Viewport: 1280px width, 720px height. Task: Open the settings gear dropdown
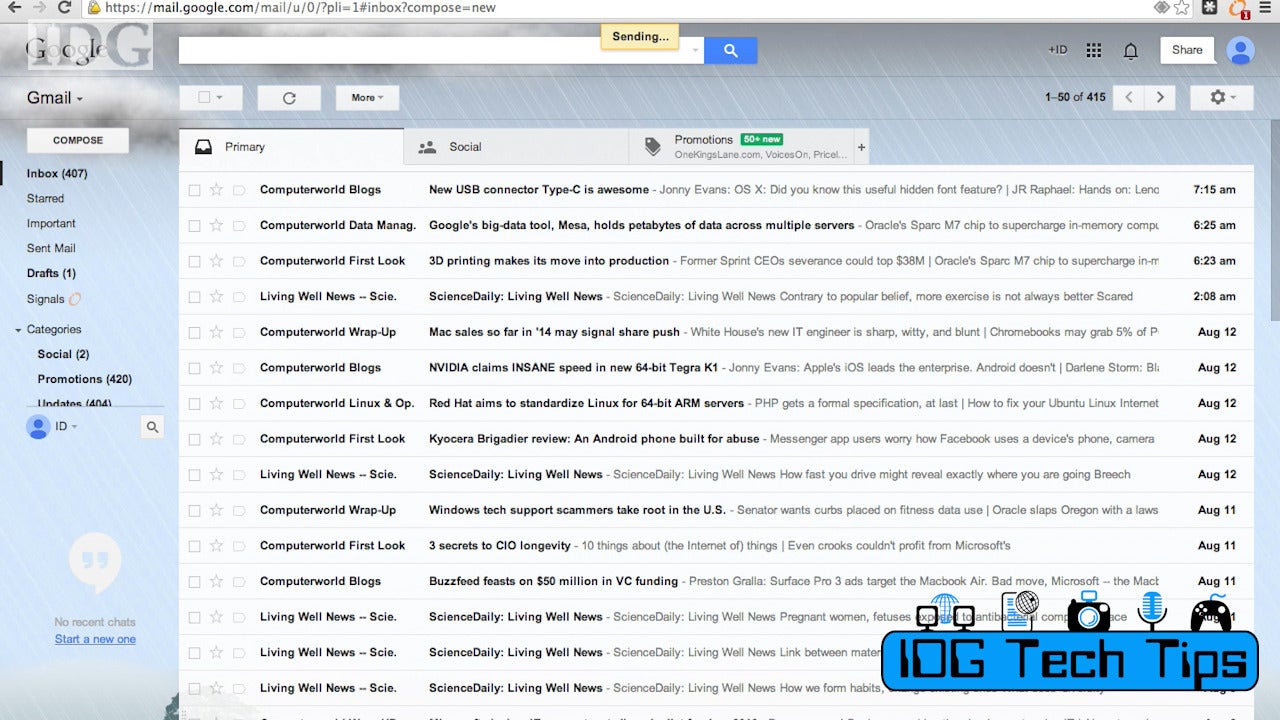point(1222,97)
